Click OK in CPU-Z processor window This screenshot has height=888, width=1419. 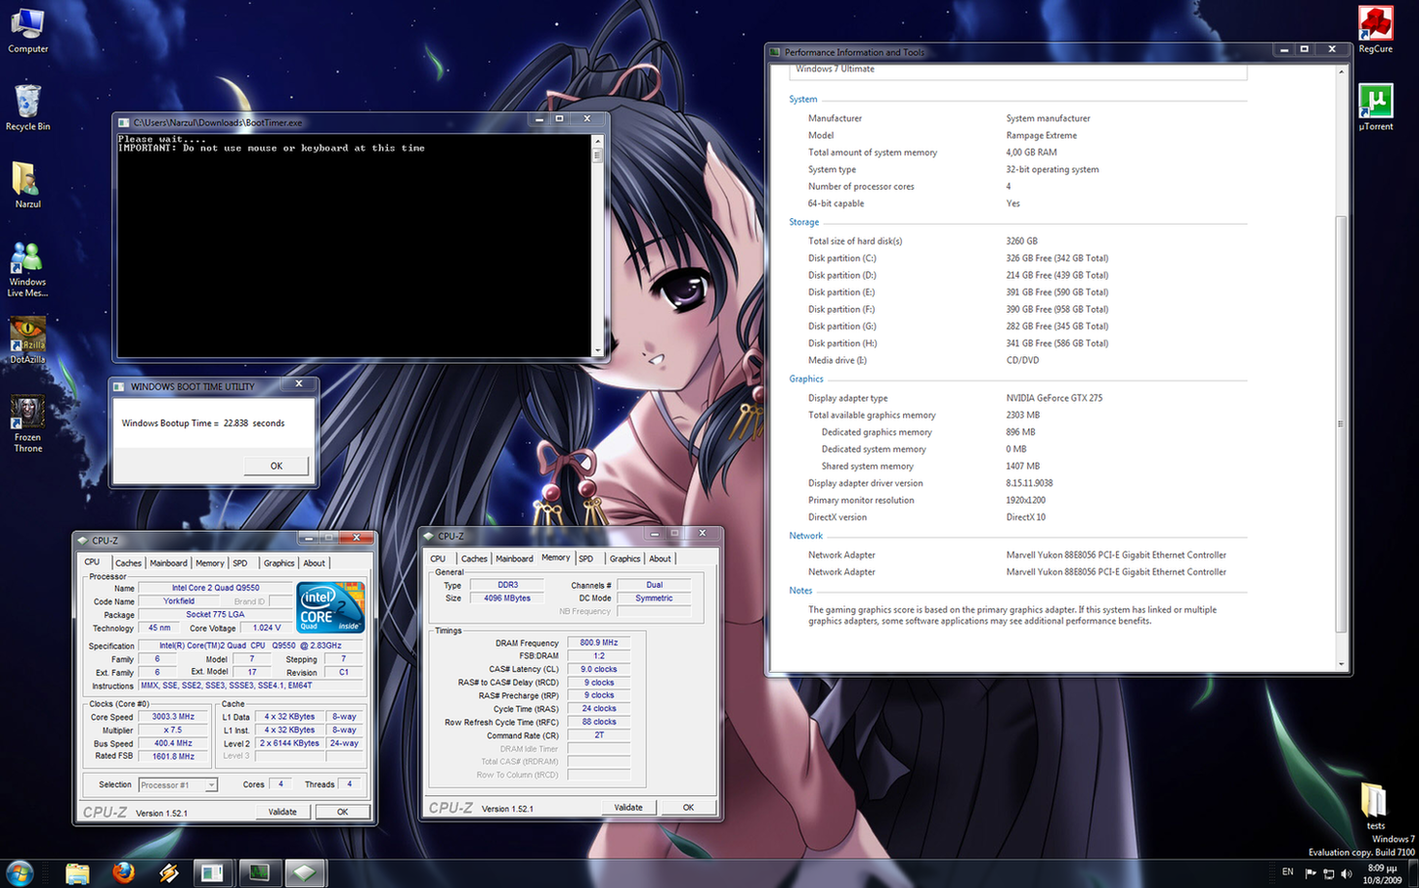[x=342, y=812]
